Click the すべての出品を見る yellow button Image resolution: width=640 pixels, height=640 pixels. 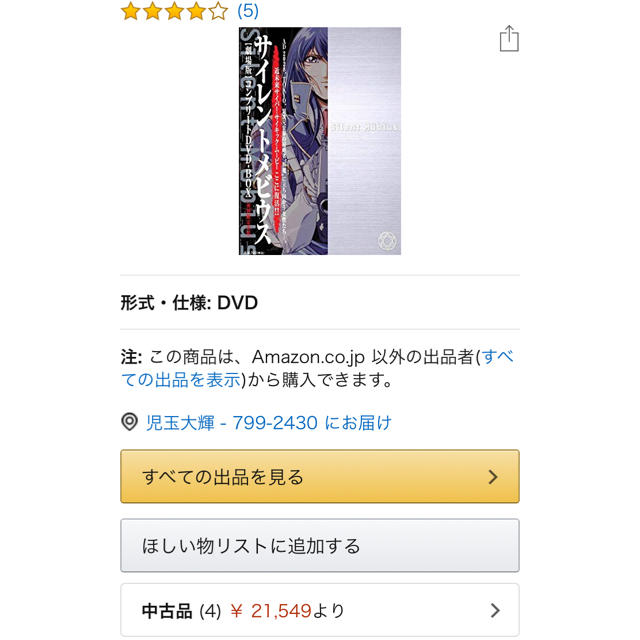(320, 476)
